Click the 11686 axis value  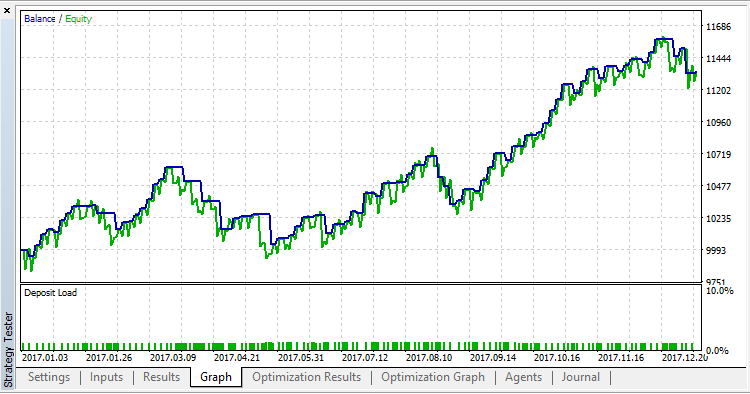(x=718, y=27)
